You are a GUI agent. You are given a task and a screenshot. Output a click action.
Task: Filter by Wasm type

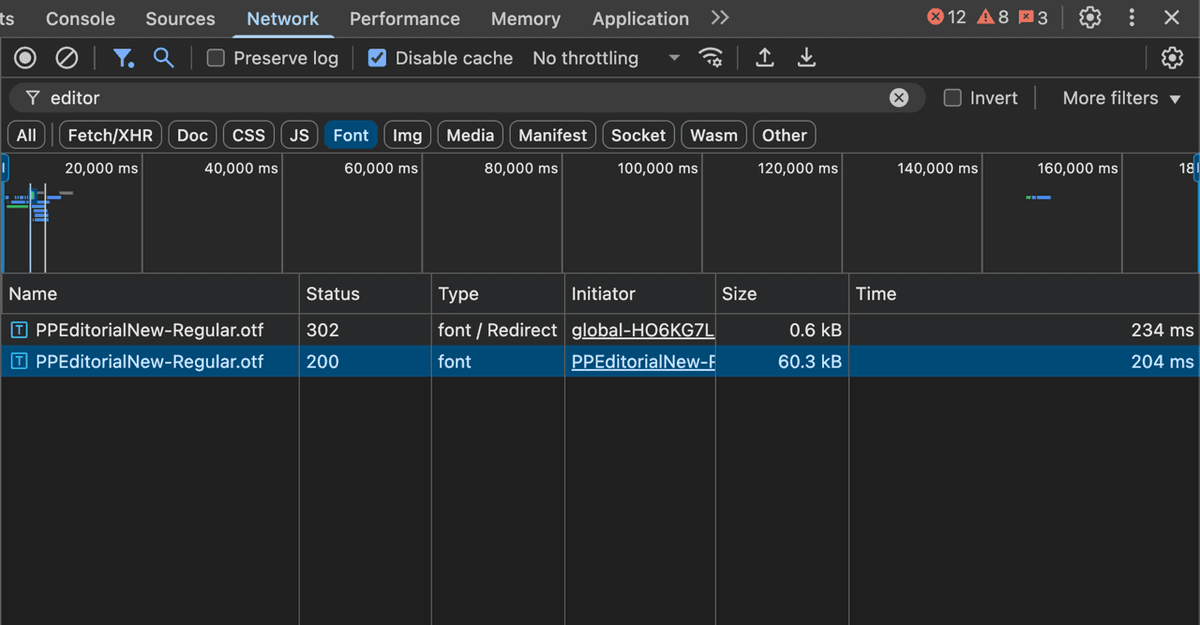point(714,135)
